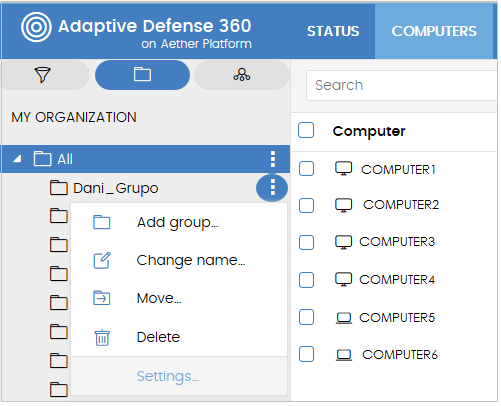Choose Delete from the context menu

pyautogui.click(x=158, y=337)
